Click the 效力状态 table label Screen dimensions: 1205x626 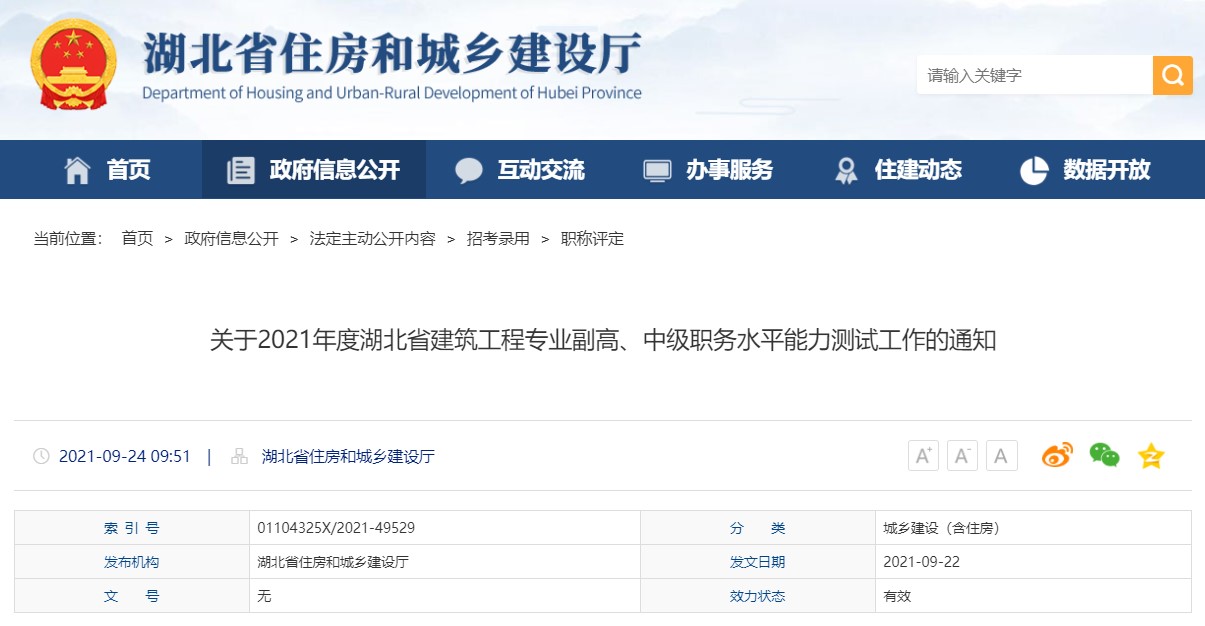click(757, 596)
